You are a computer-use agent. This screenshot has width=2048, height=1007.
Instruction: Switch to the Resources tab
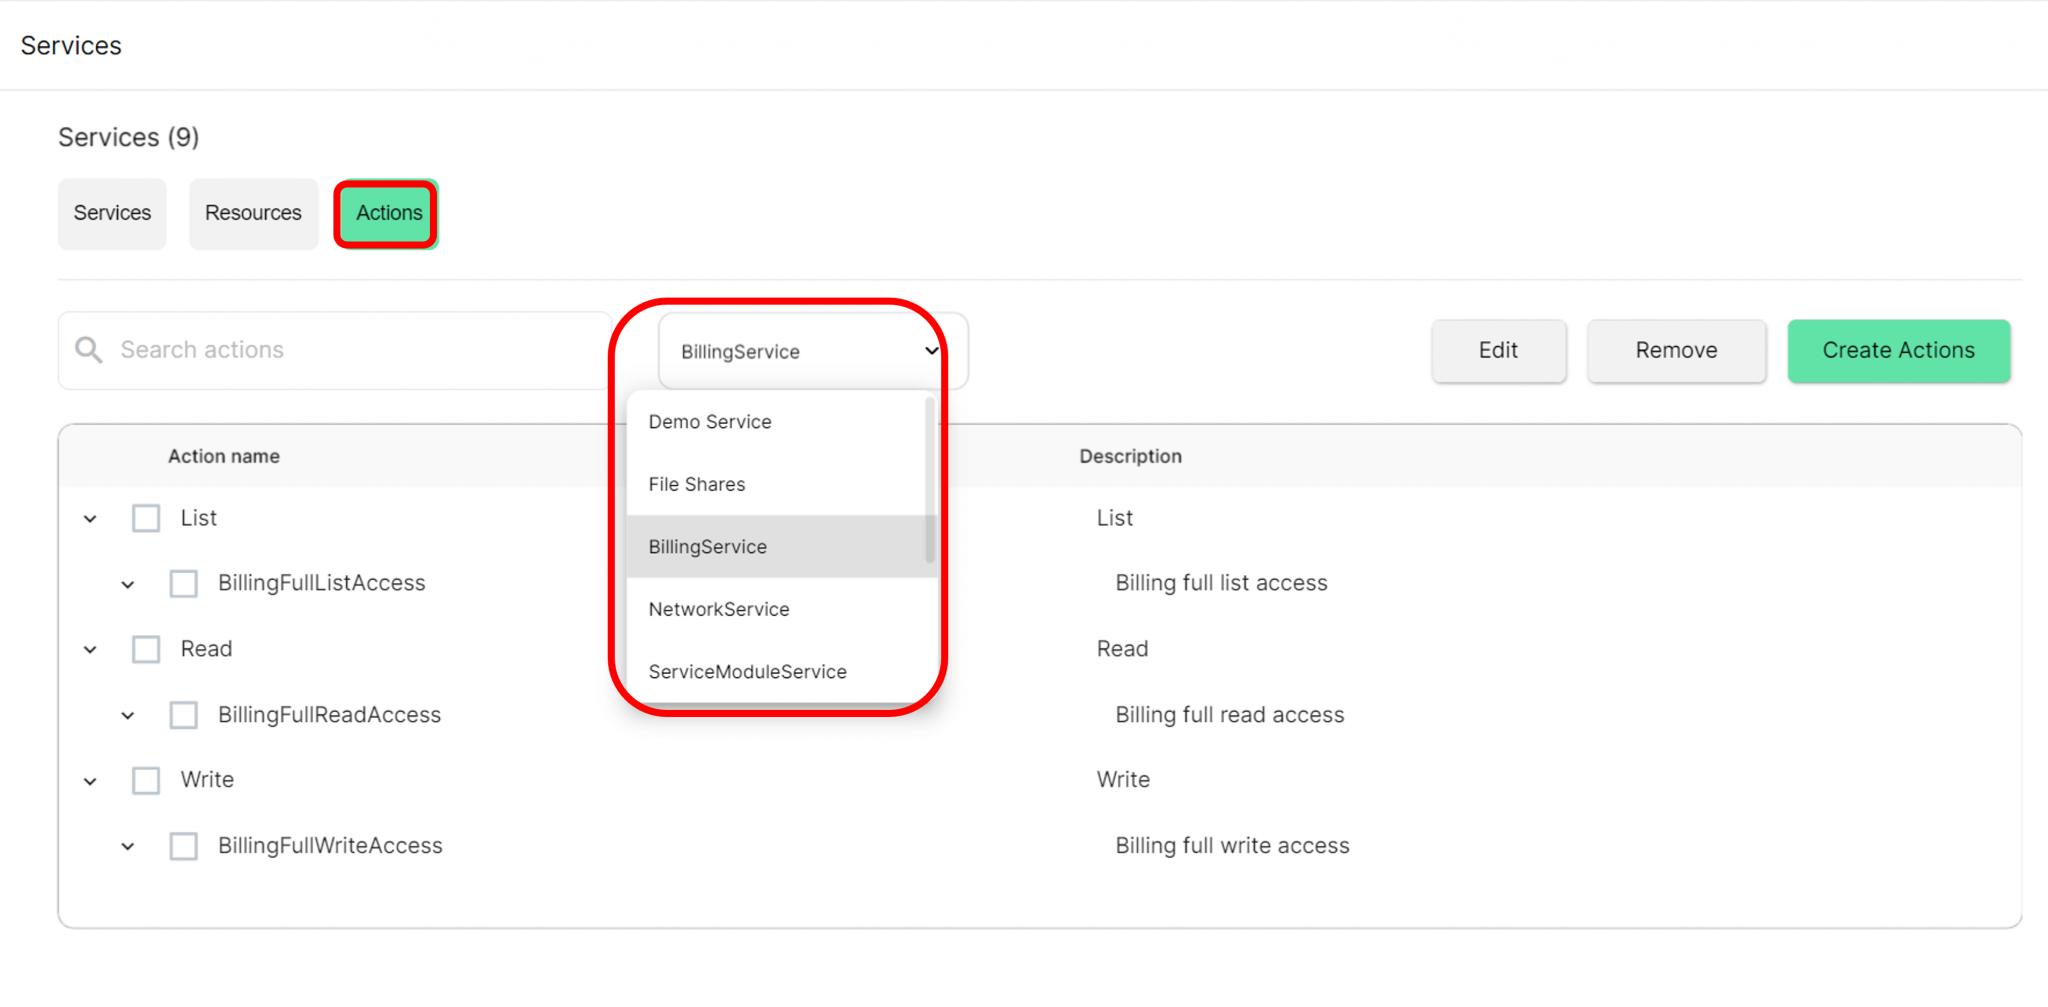[253, 213]
